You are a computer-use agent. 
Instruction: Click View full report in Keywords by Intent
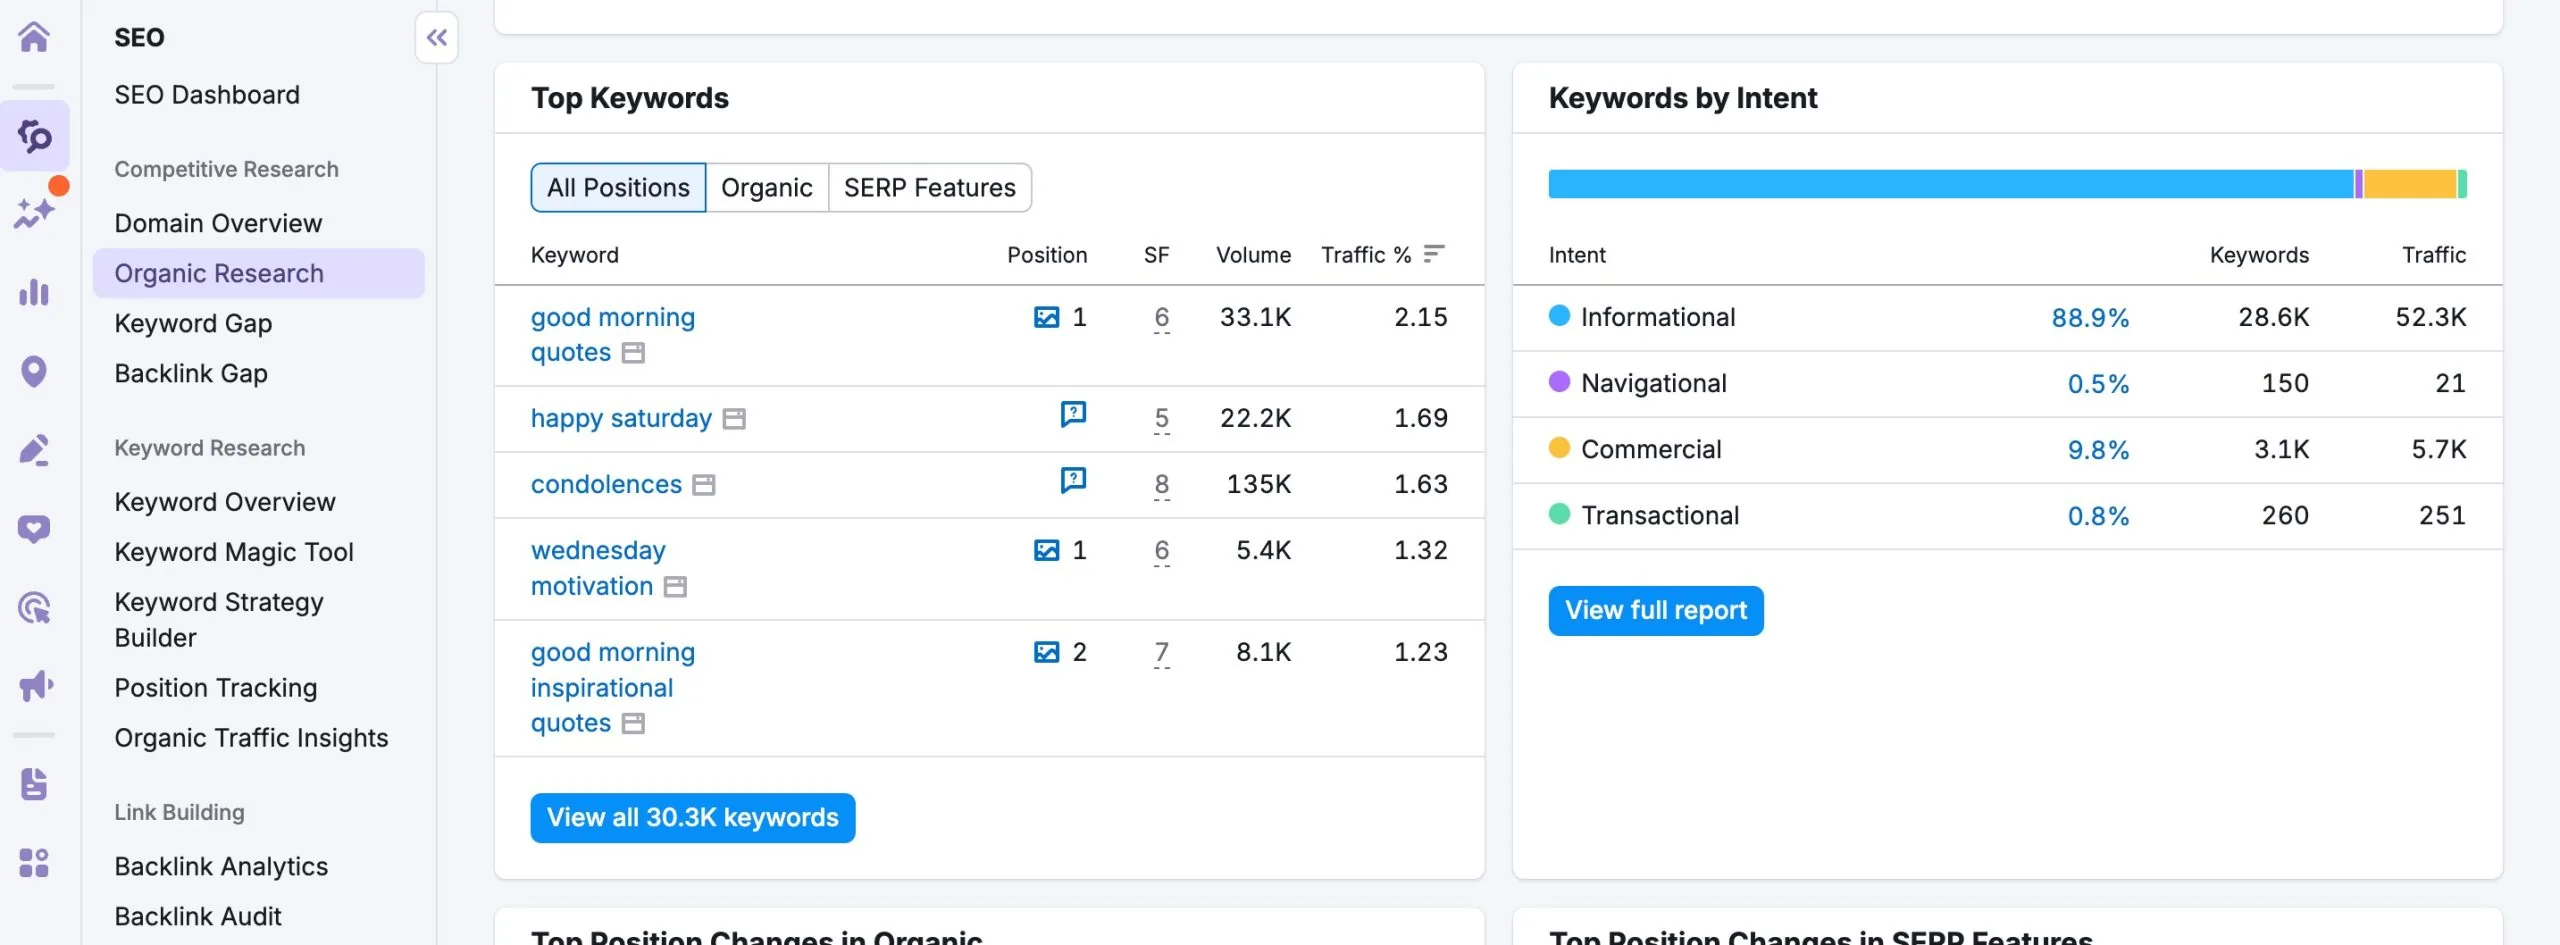[x=1655, y=610]
